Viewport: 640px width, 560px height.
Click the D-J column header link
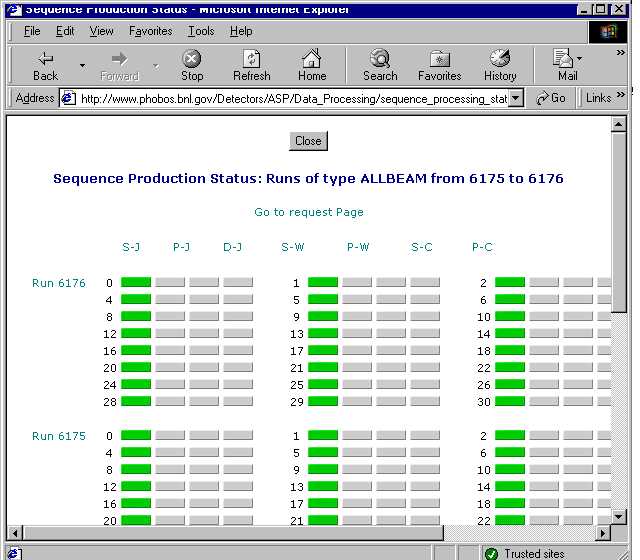pyautogui.click(x=232, y=247)
